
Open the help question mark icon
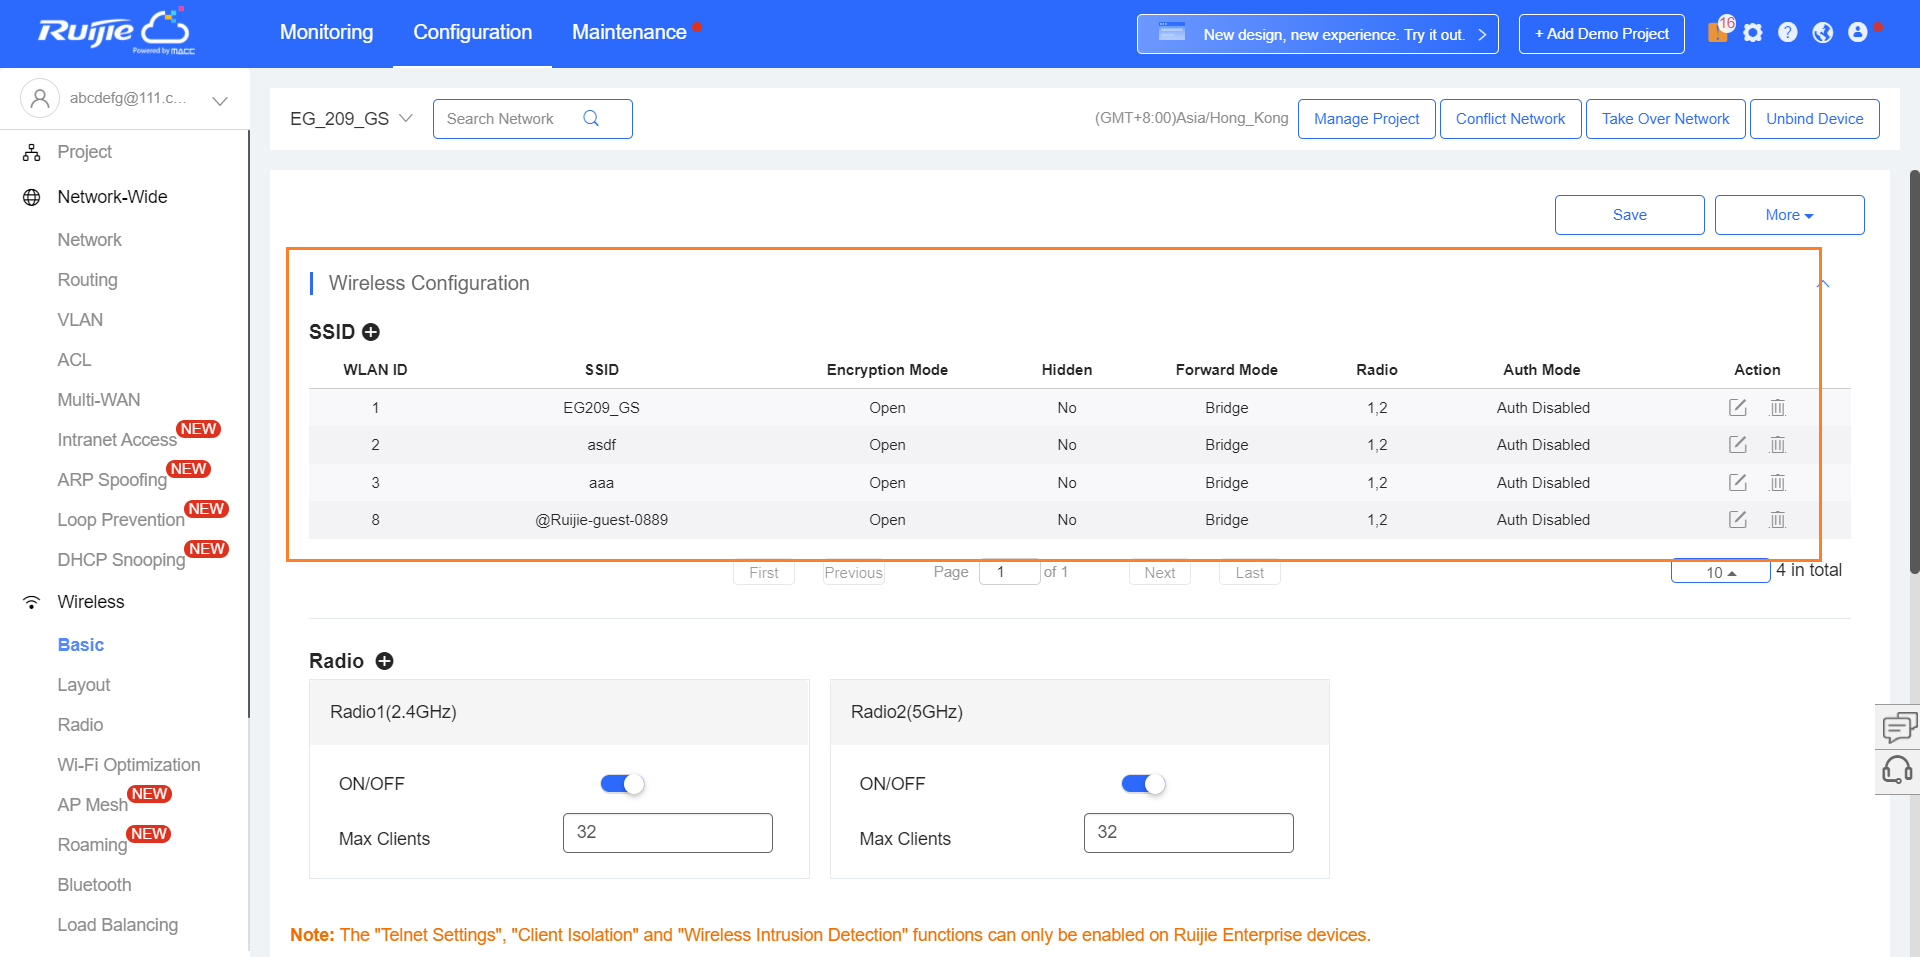click(1788, 33)
